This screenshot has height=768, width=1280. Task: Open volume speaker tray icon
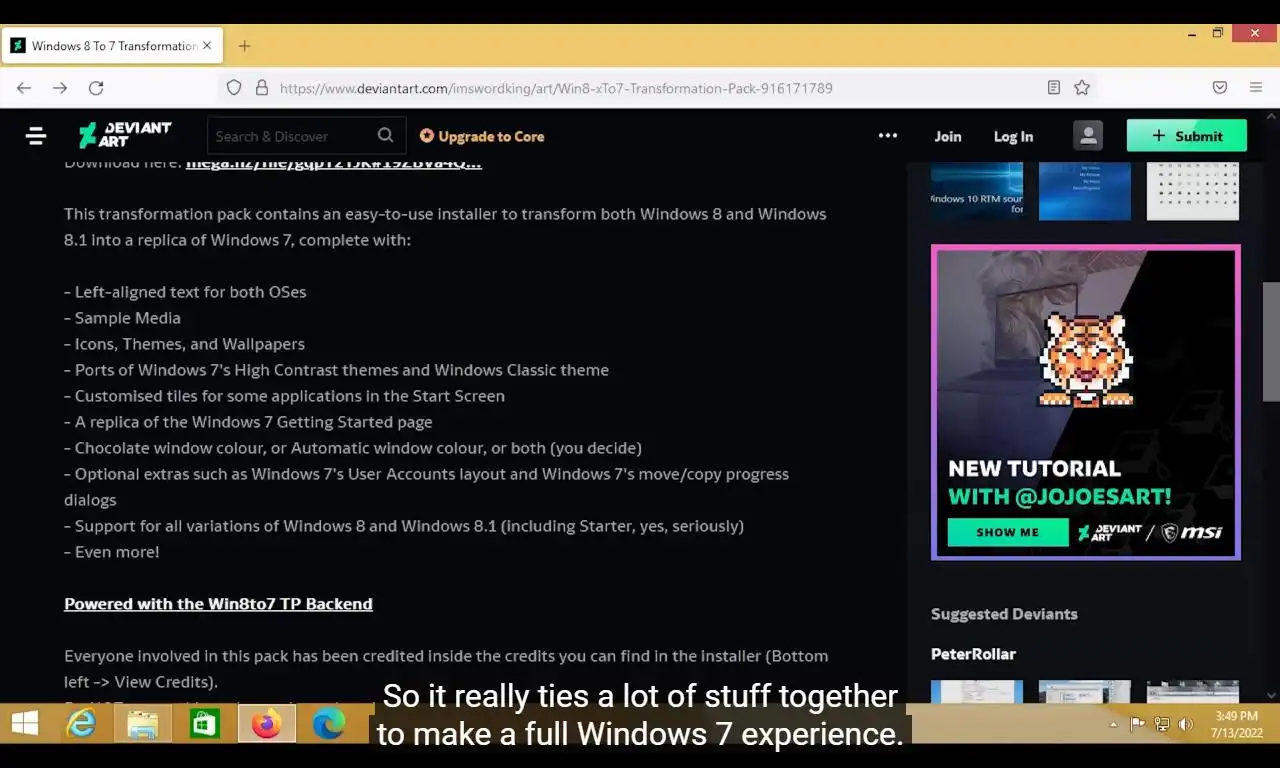[1186, 725]
